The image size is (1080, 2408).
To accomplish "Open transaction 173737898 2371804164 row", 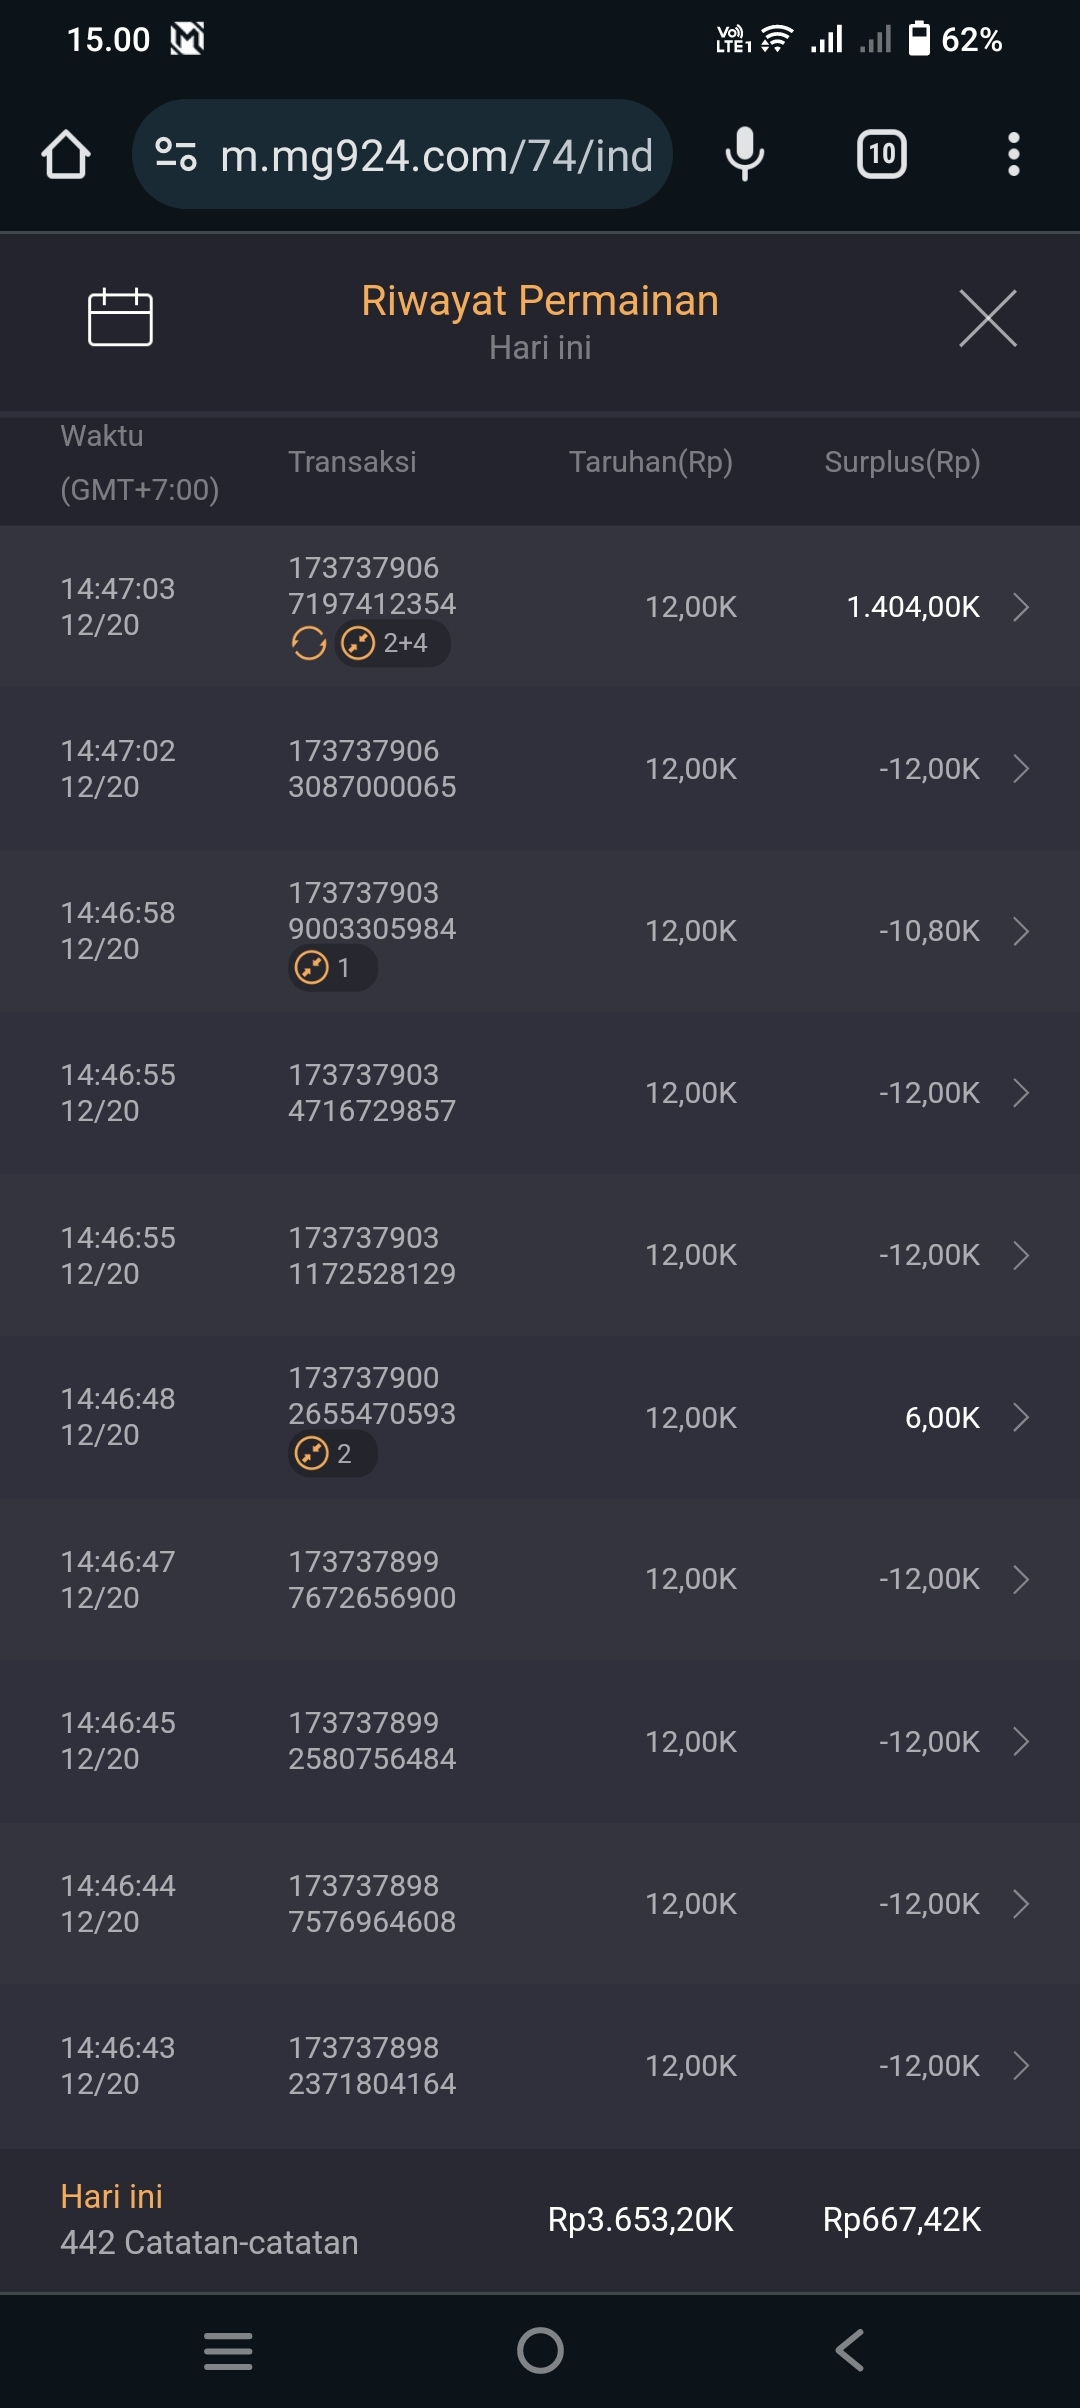I will tap(540, 2066).
